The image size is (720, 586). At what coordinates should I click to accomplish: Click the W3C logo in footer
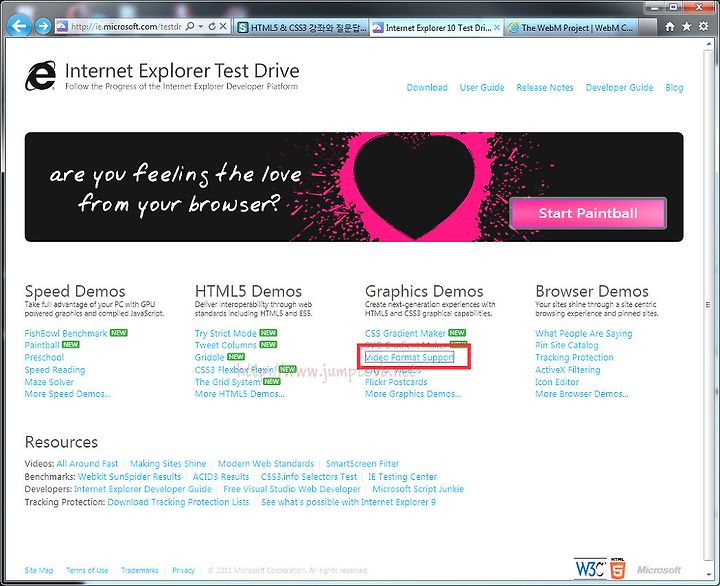590,569
